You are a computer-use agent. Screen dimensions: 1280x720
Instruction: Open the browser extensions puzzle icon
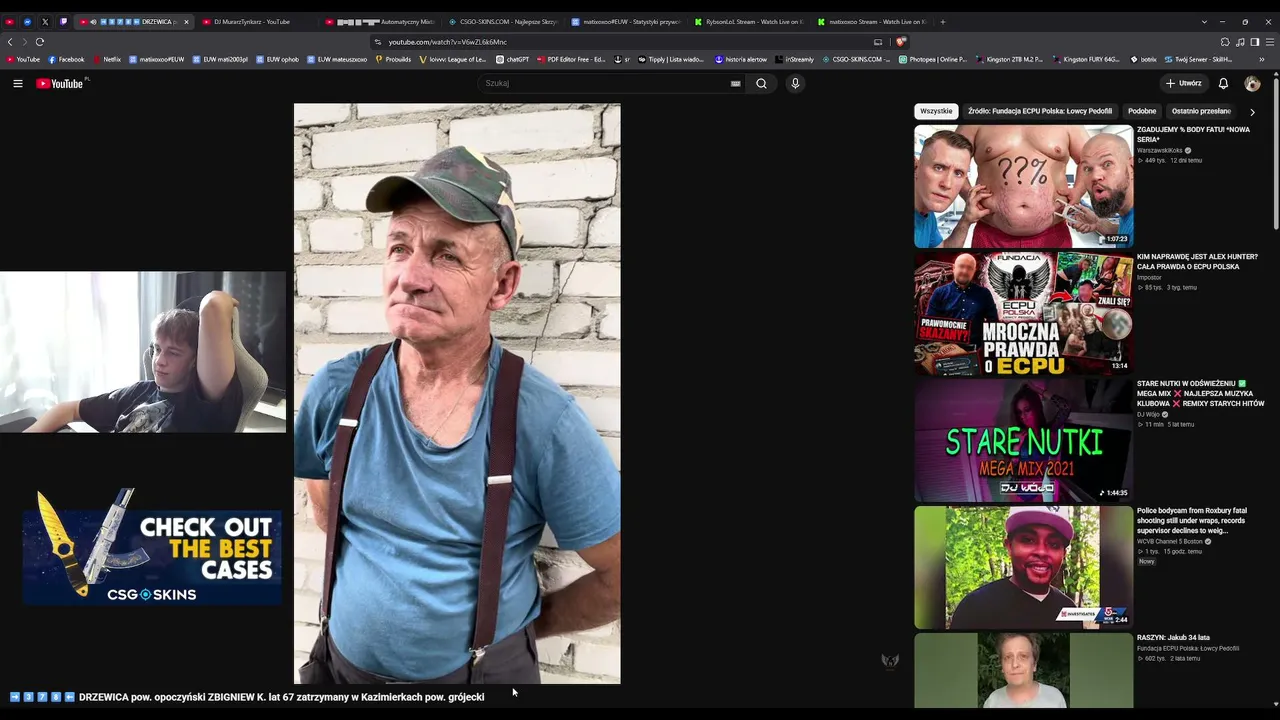point(1225,42)
